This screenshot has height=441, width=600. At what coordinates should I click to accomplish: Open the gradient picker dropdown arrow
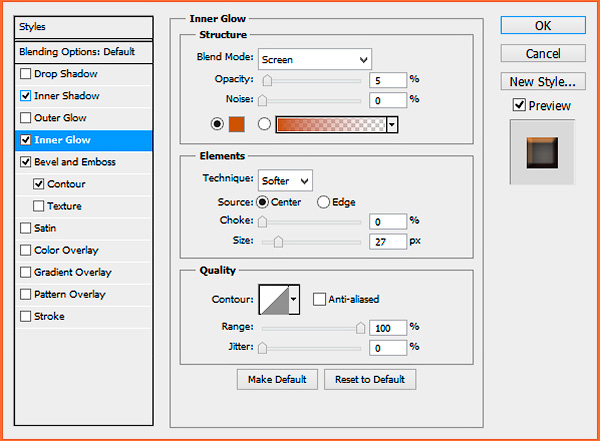tap(392, 125)
